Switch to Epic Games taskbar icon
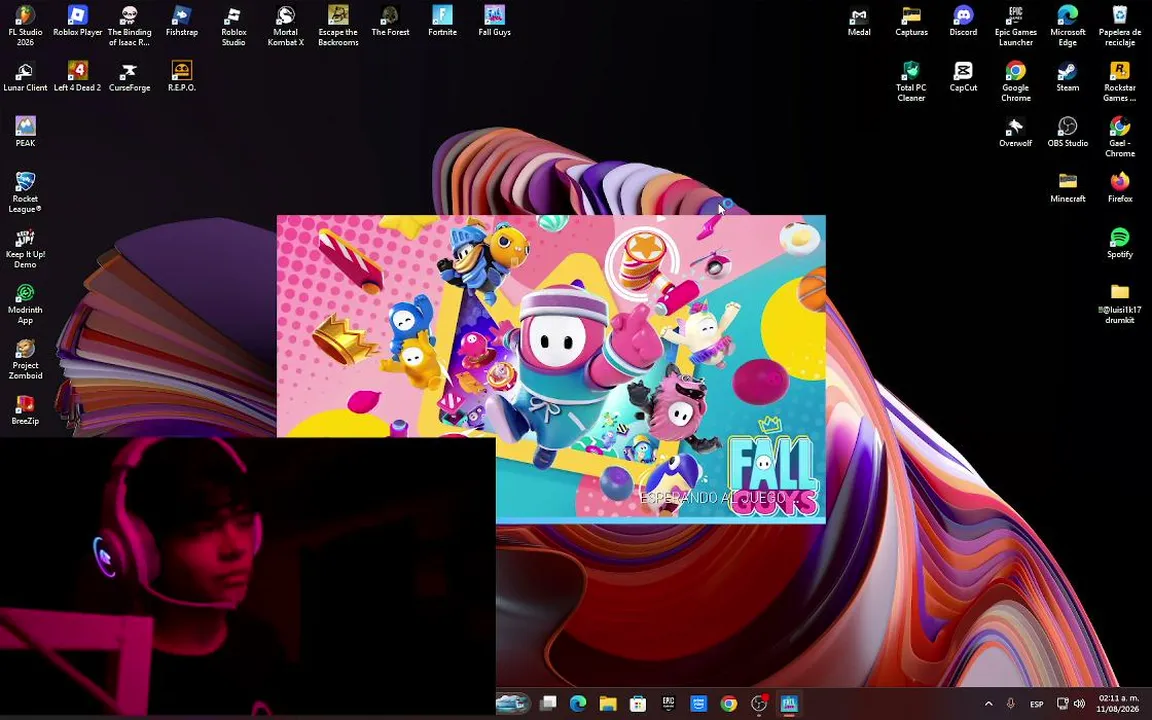1152x720 pixels. pyautogui.click(x=669, y=704)
